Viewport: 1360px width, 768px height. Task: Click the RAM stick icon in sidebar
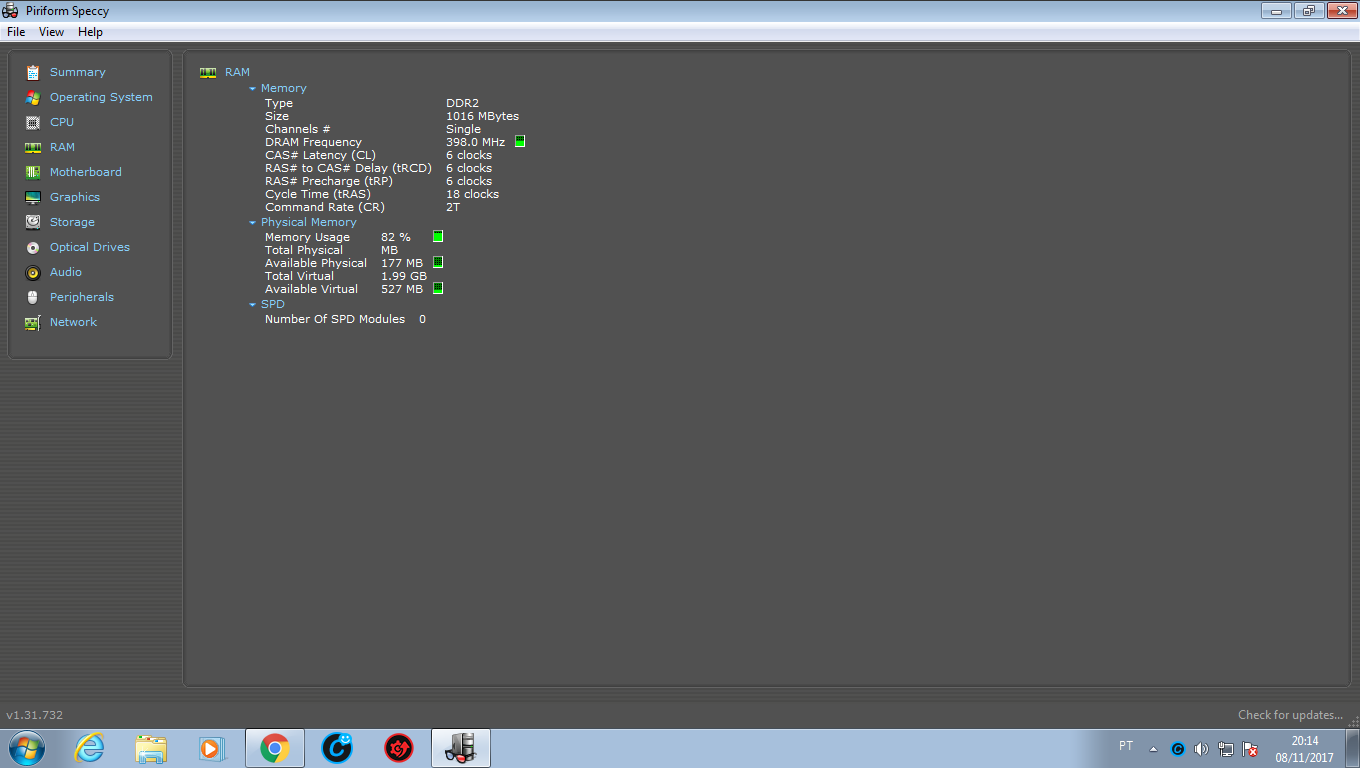coord(33,147)
